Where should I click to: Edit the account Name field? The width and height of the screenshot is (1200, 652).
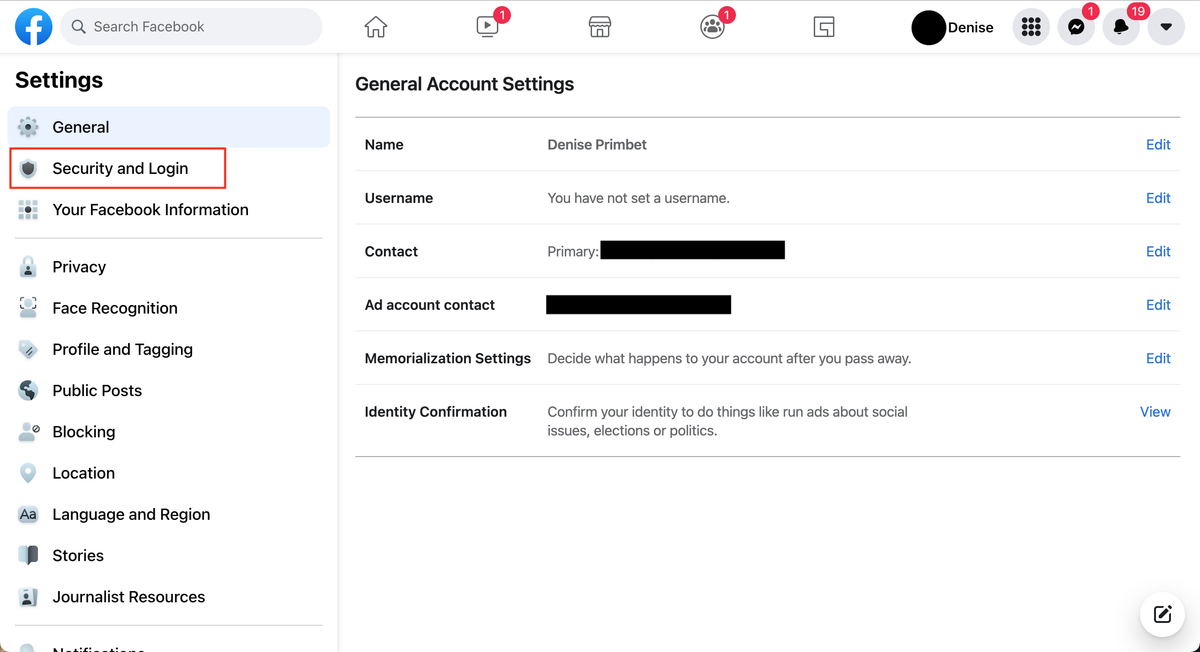[1158, 144]
